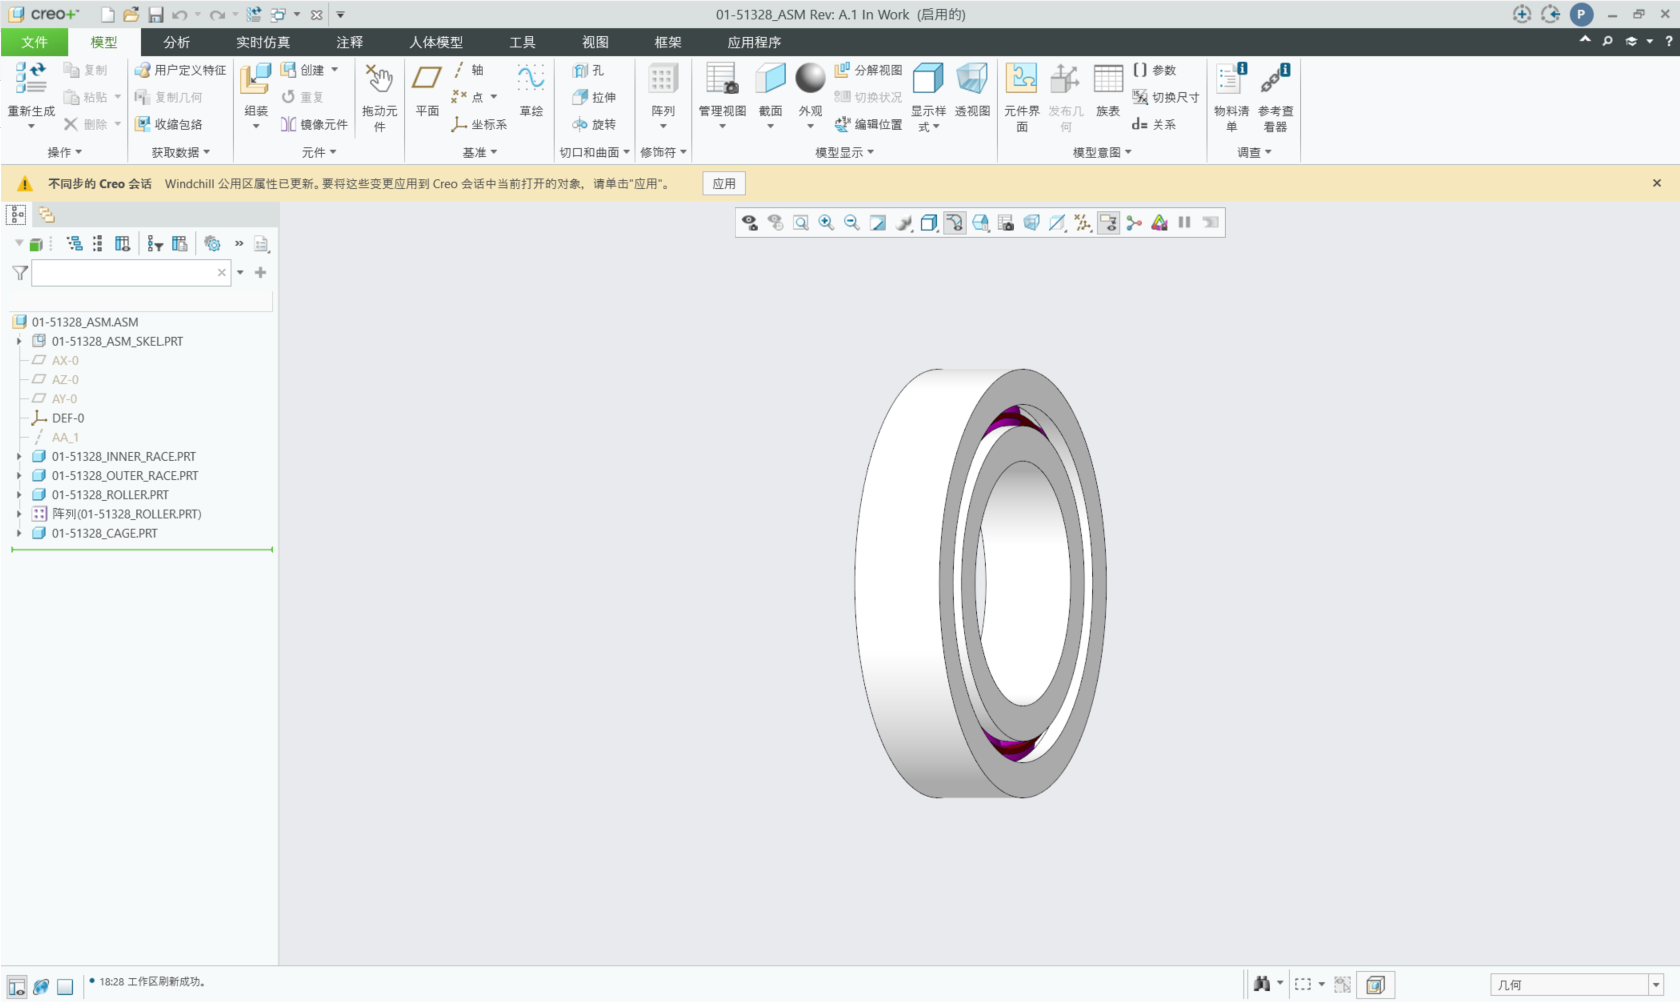The width and height of the screenshot is (1680, 1002).
Task: Open the Bill of Materials (物料清单) icon
Action: pyautogui.click(x=1230, y=80)
